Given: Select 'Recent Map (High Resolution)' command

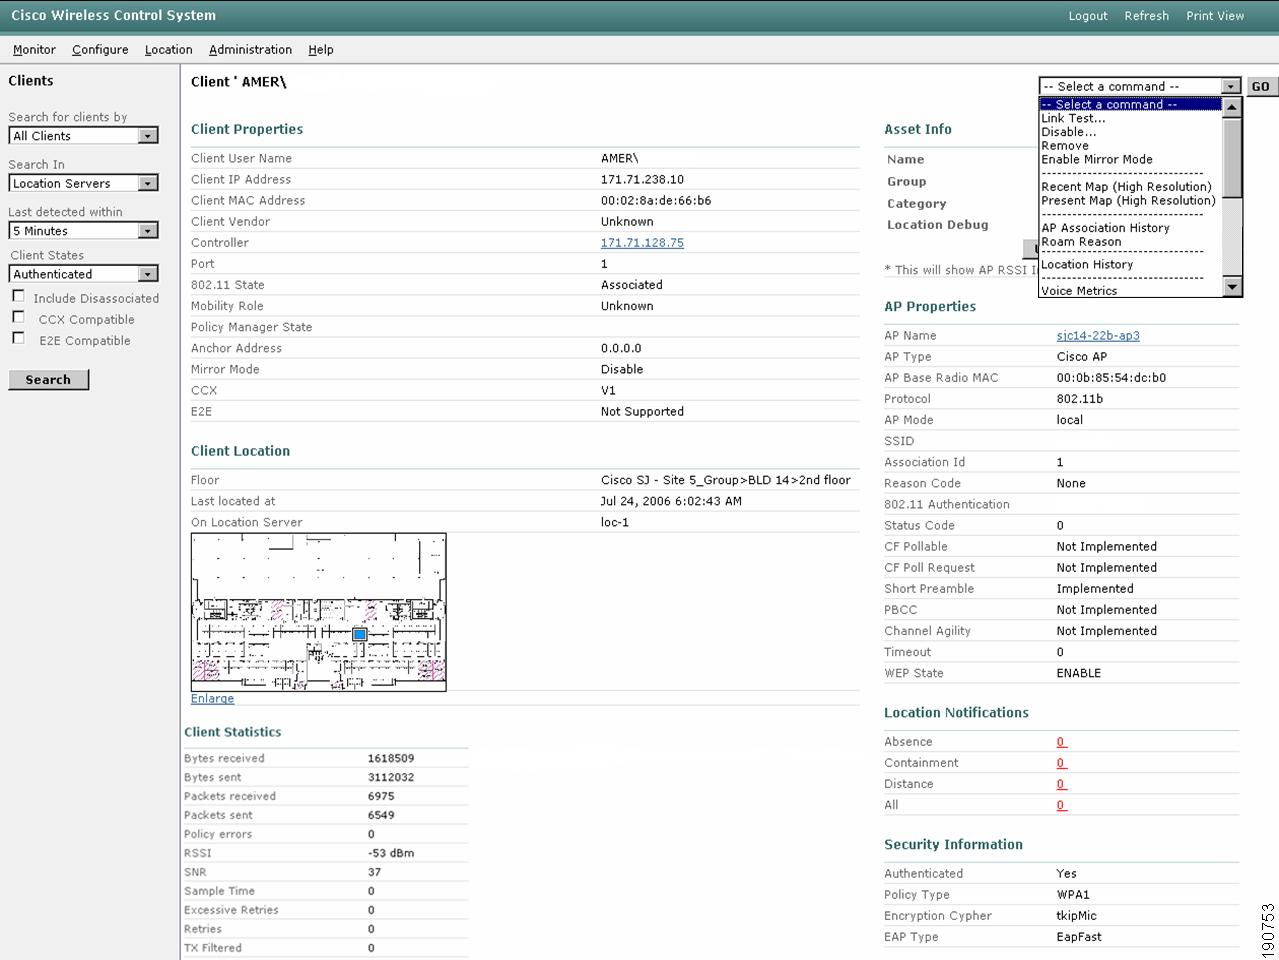Looking at the screenshot, I should (1126, 187).
